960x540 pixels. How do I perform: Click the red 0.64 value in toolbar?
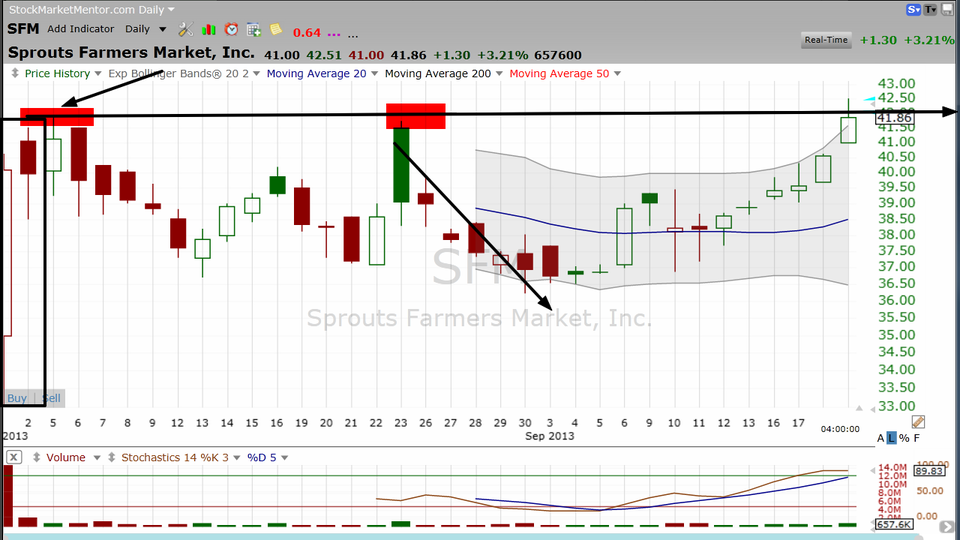coord(307,33)
